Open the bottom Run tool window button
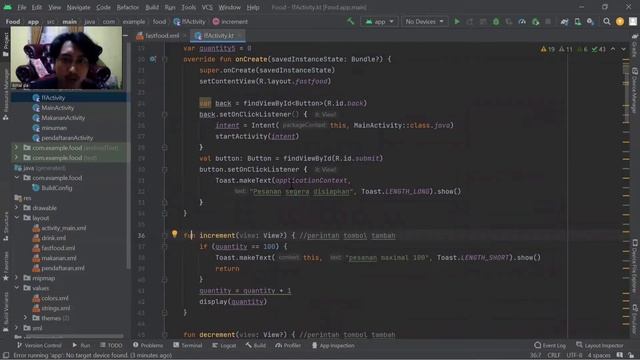Screen dimensions: 640x360 [x=81, y=345]
